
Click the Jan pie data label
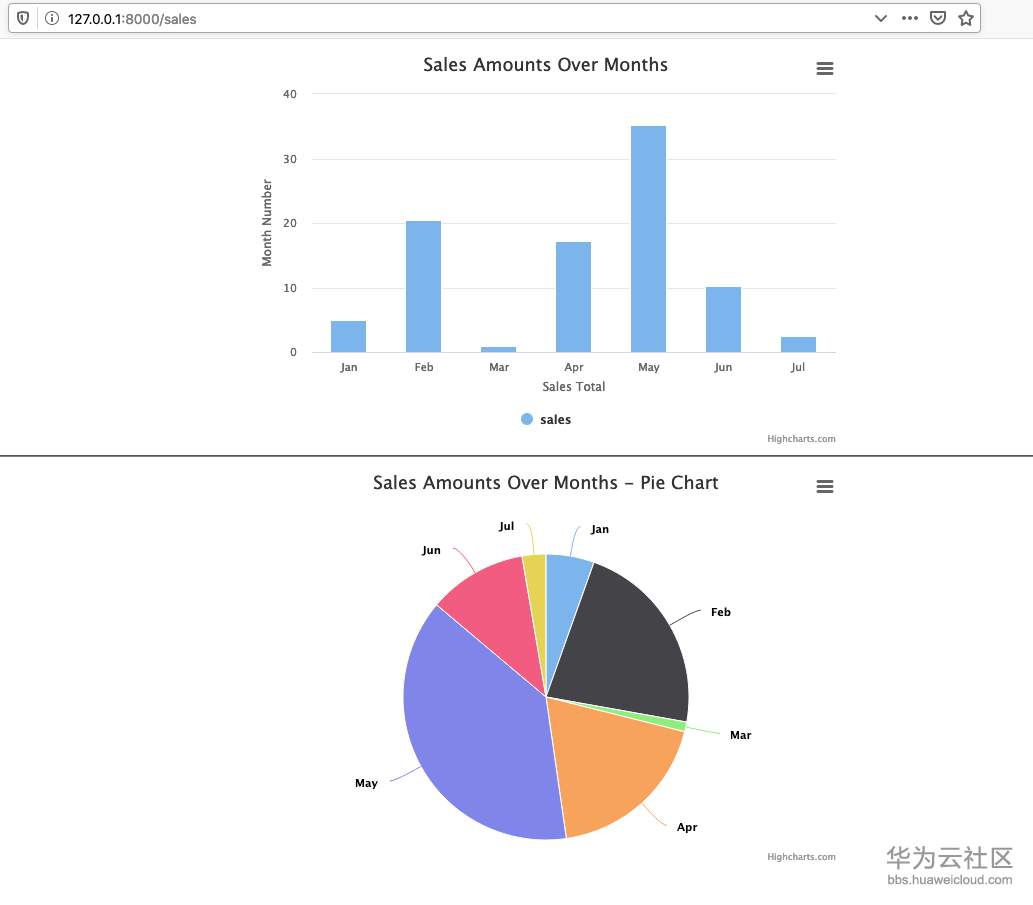tap(600, 529)
